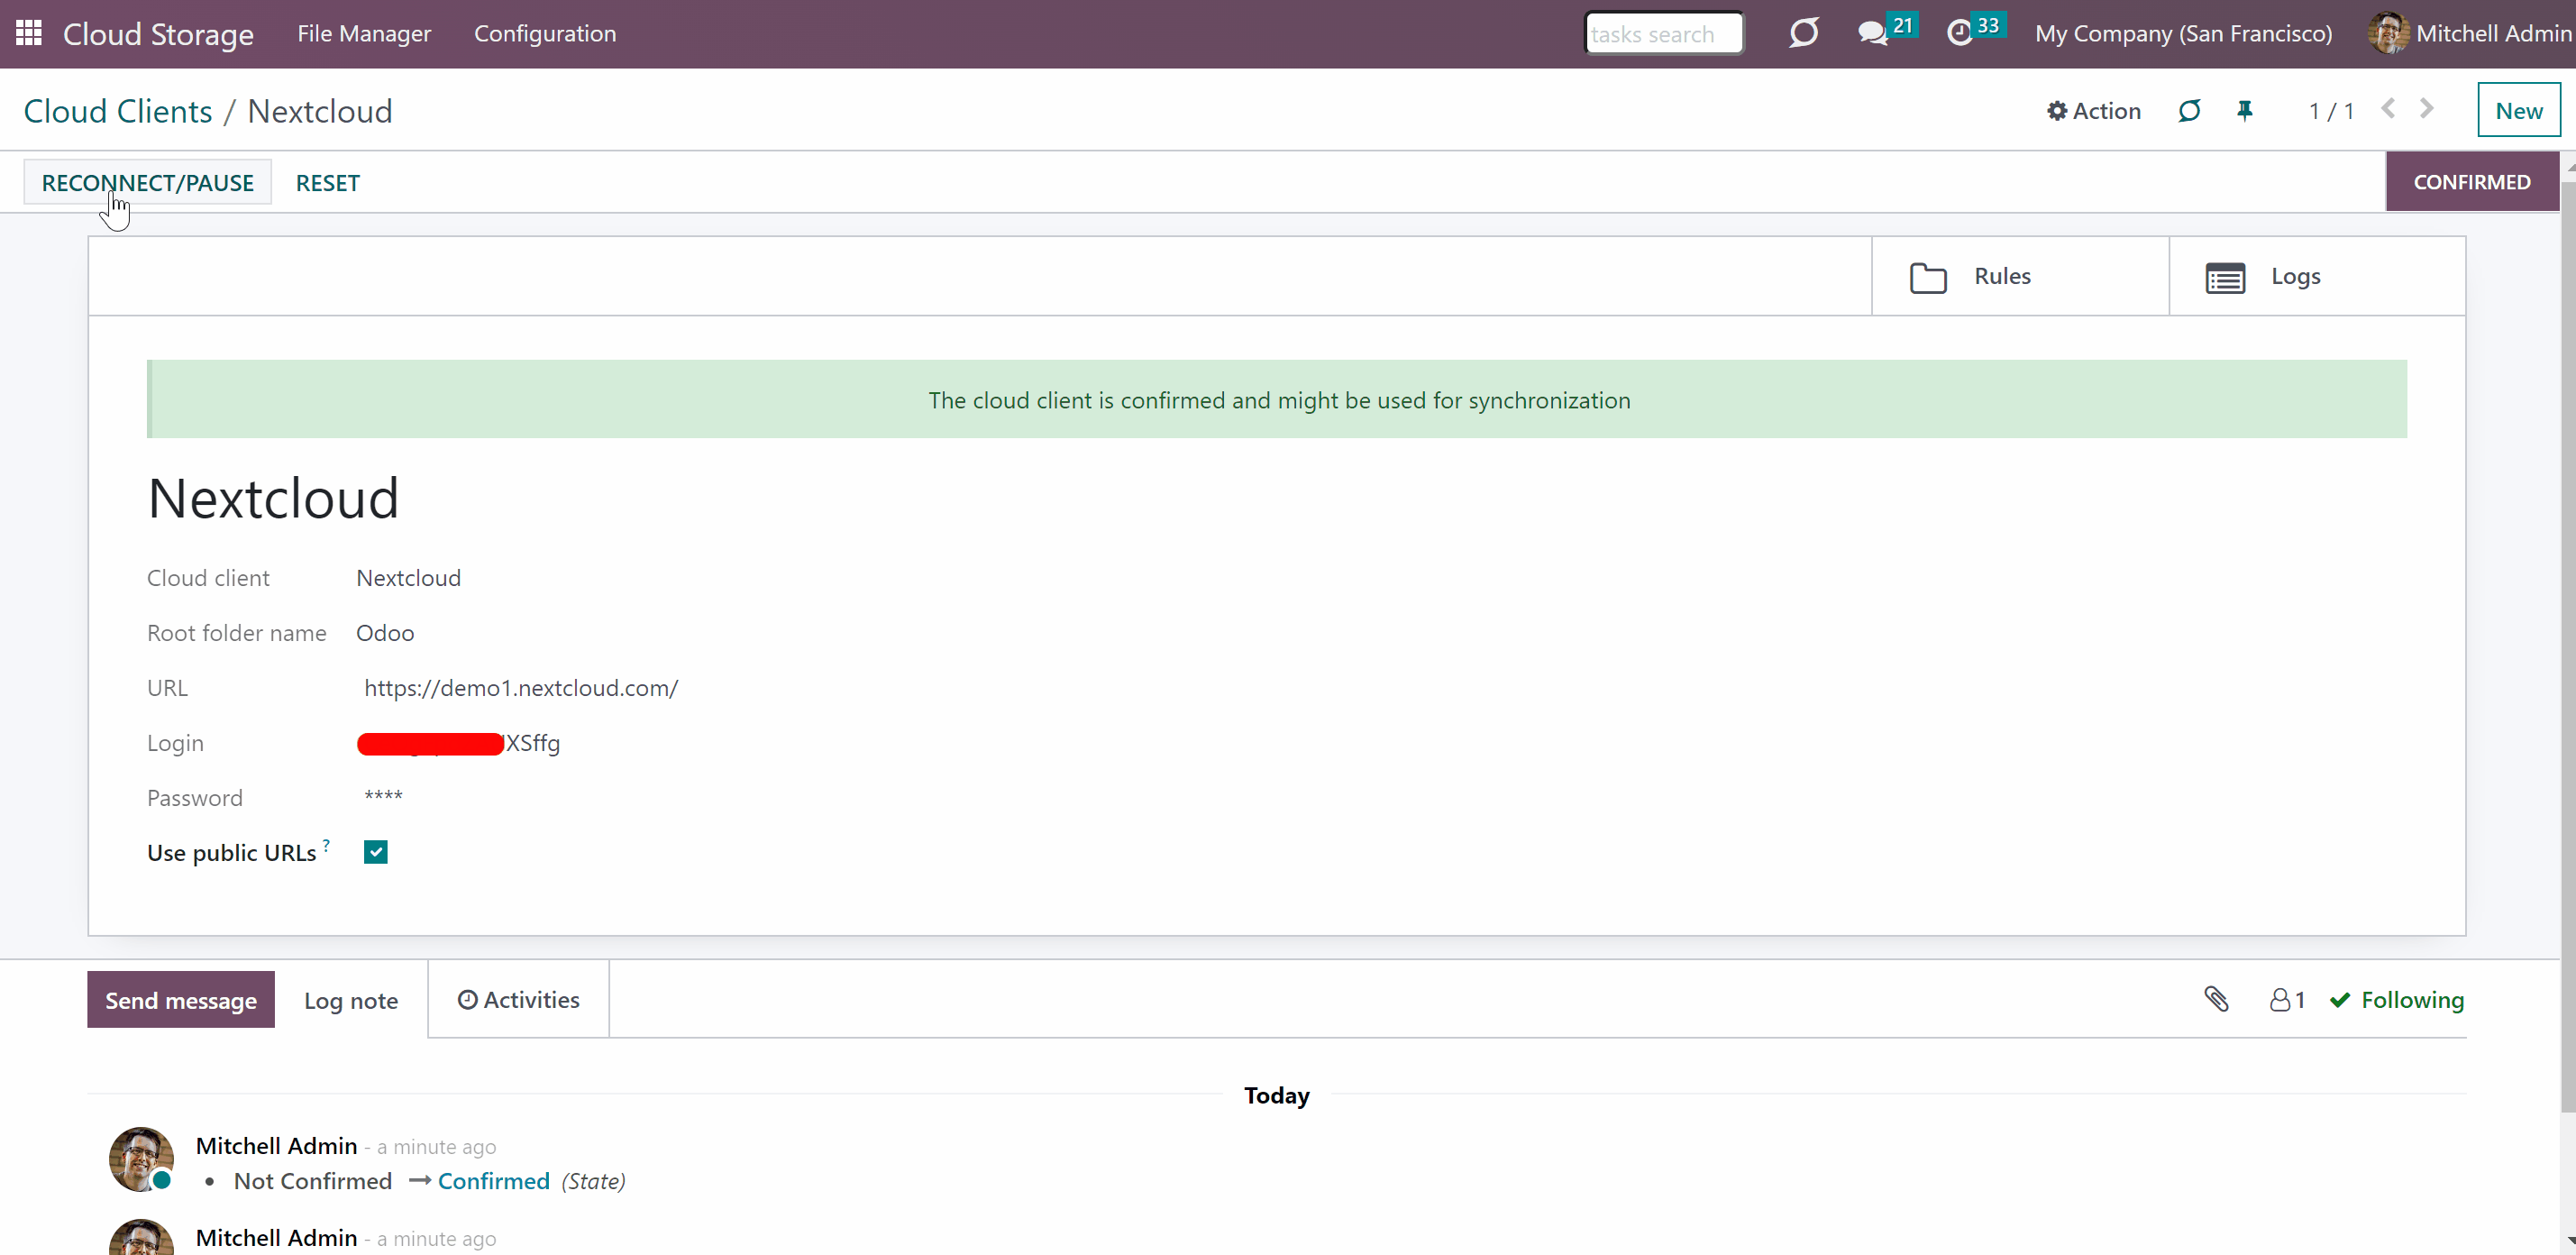The width and height of the screenshot is (2576, 1255).
Task: Show followers list person icon
Action: (x=2287, y=1000)
